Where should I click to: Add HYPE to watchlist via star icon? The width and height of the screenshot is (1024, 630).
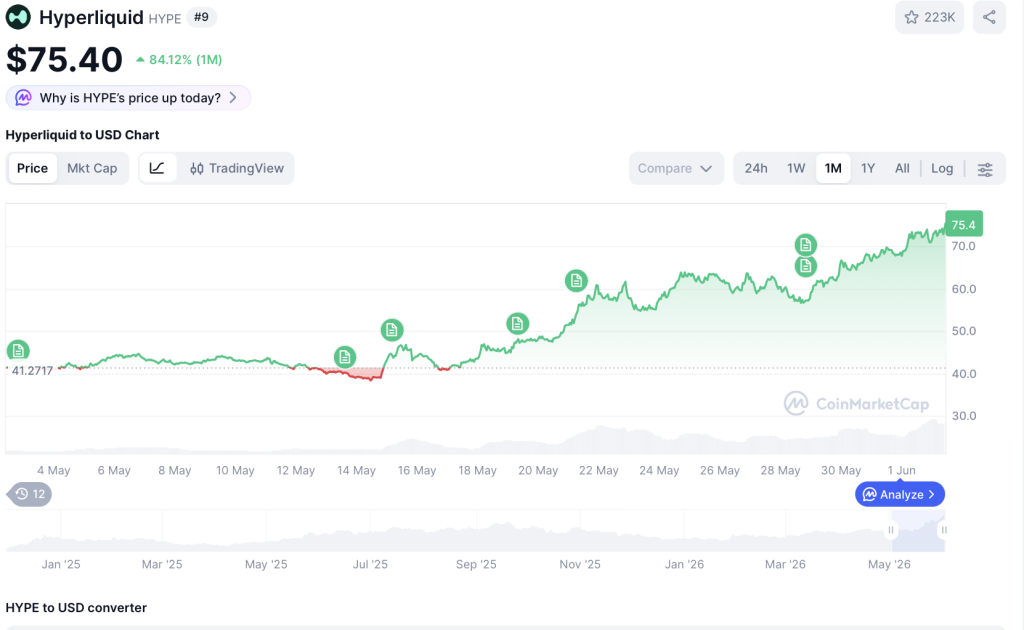point(929,17)
